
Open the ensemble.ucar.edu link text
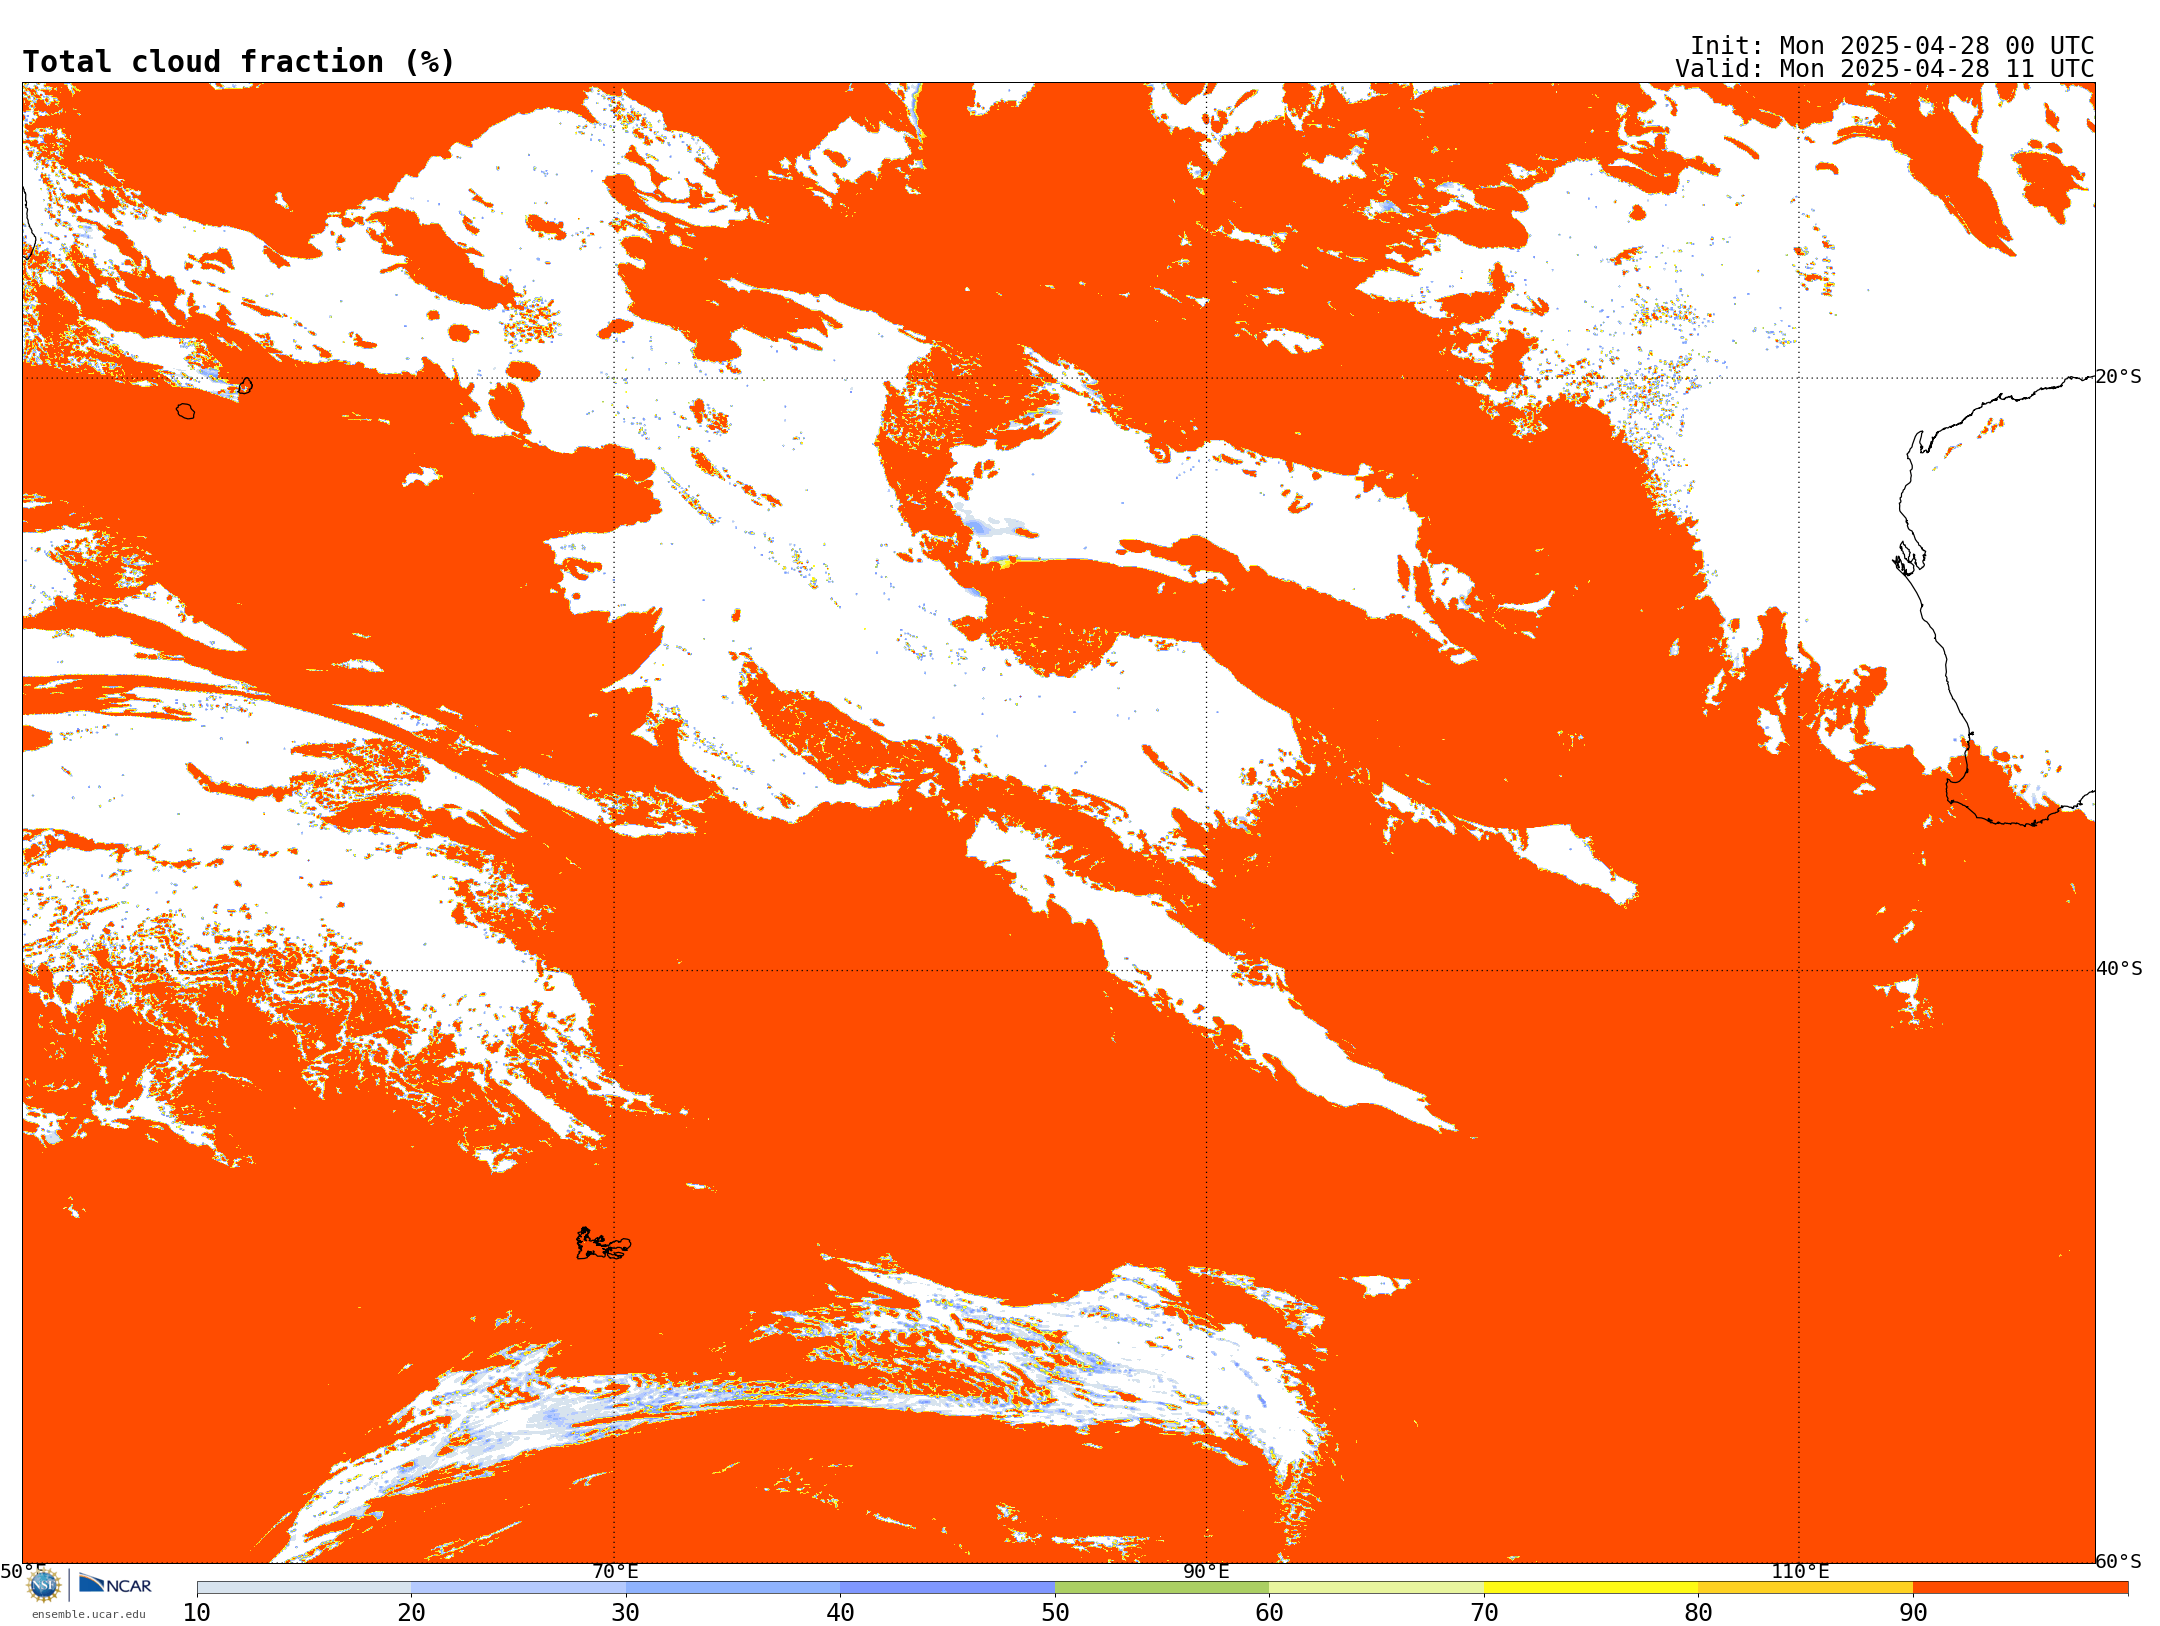[x=89, y=1614]
